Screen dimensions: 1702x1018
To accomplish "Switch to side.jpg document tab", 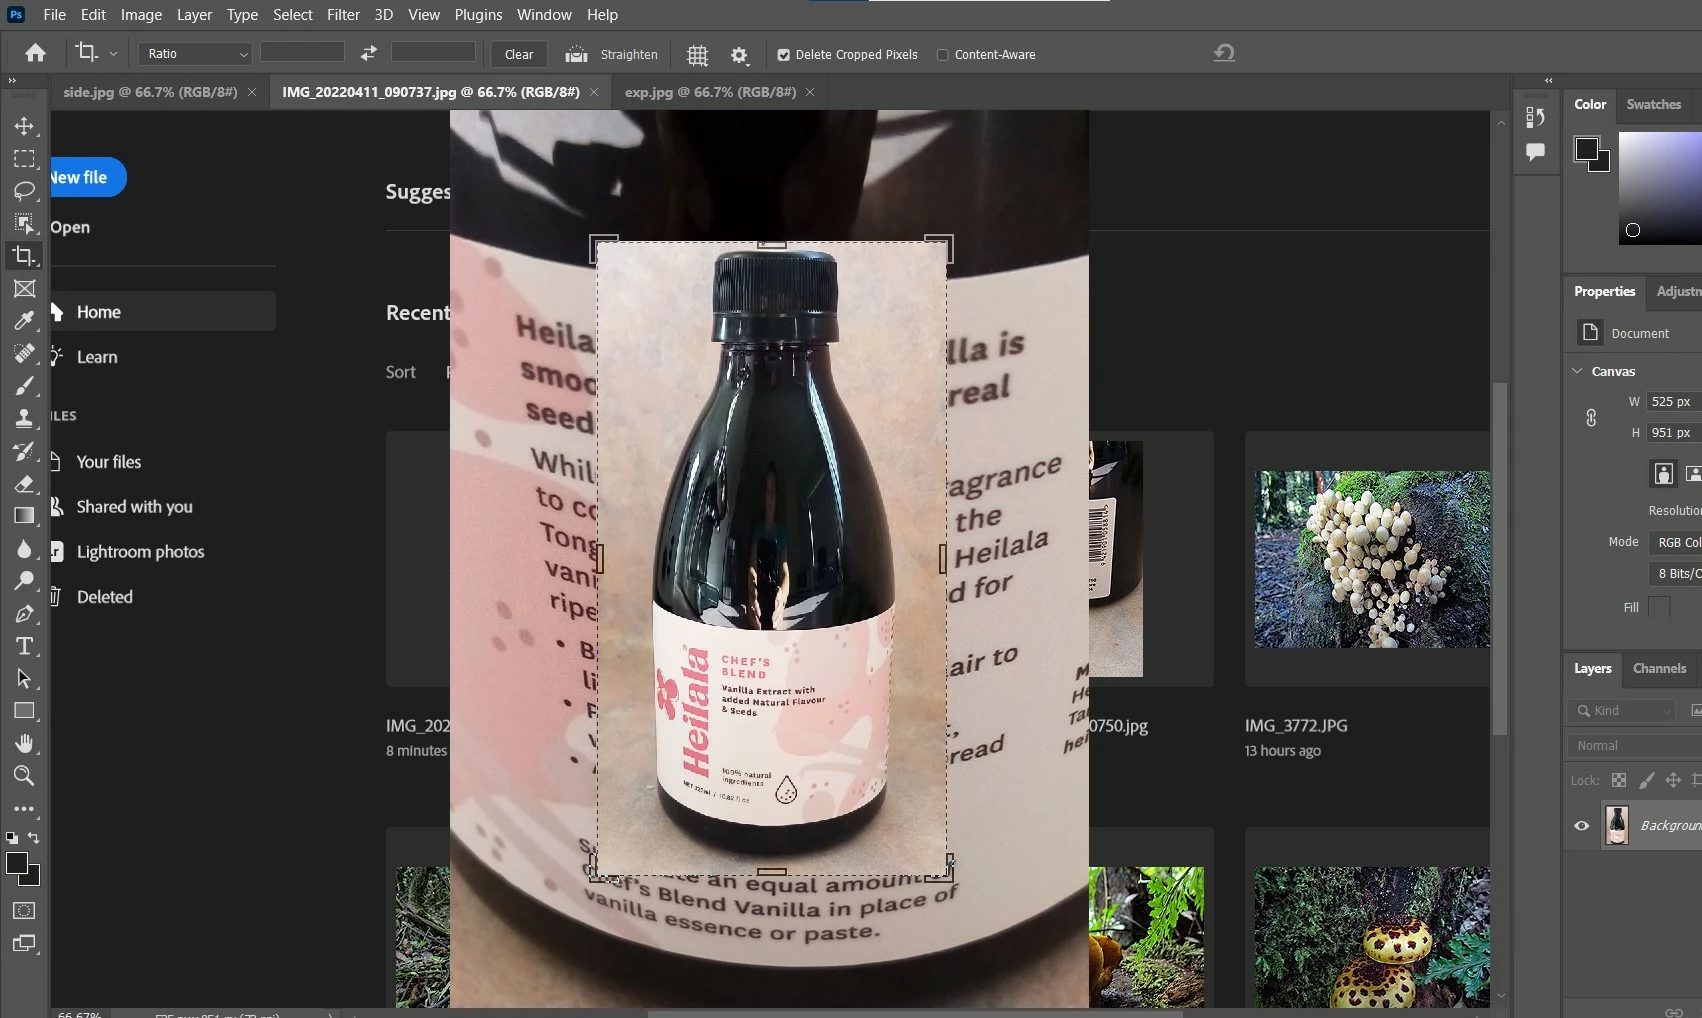I will click(x=150, y=92).
